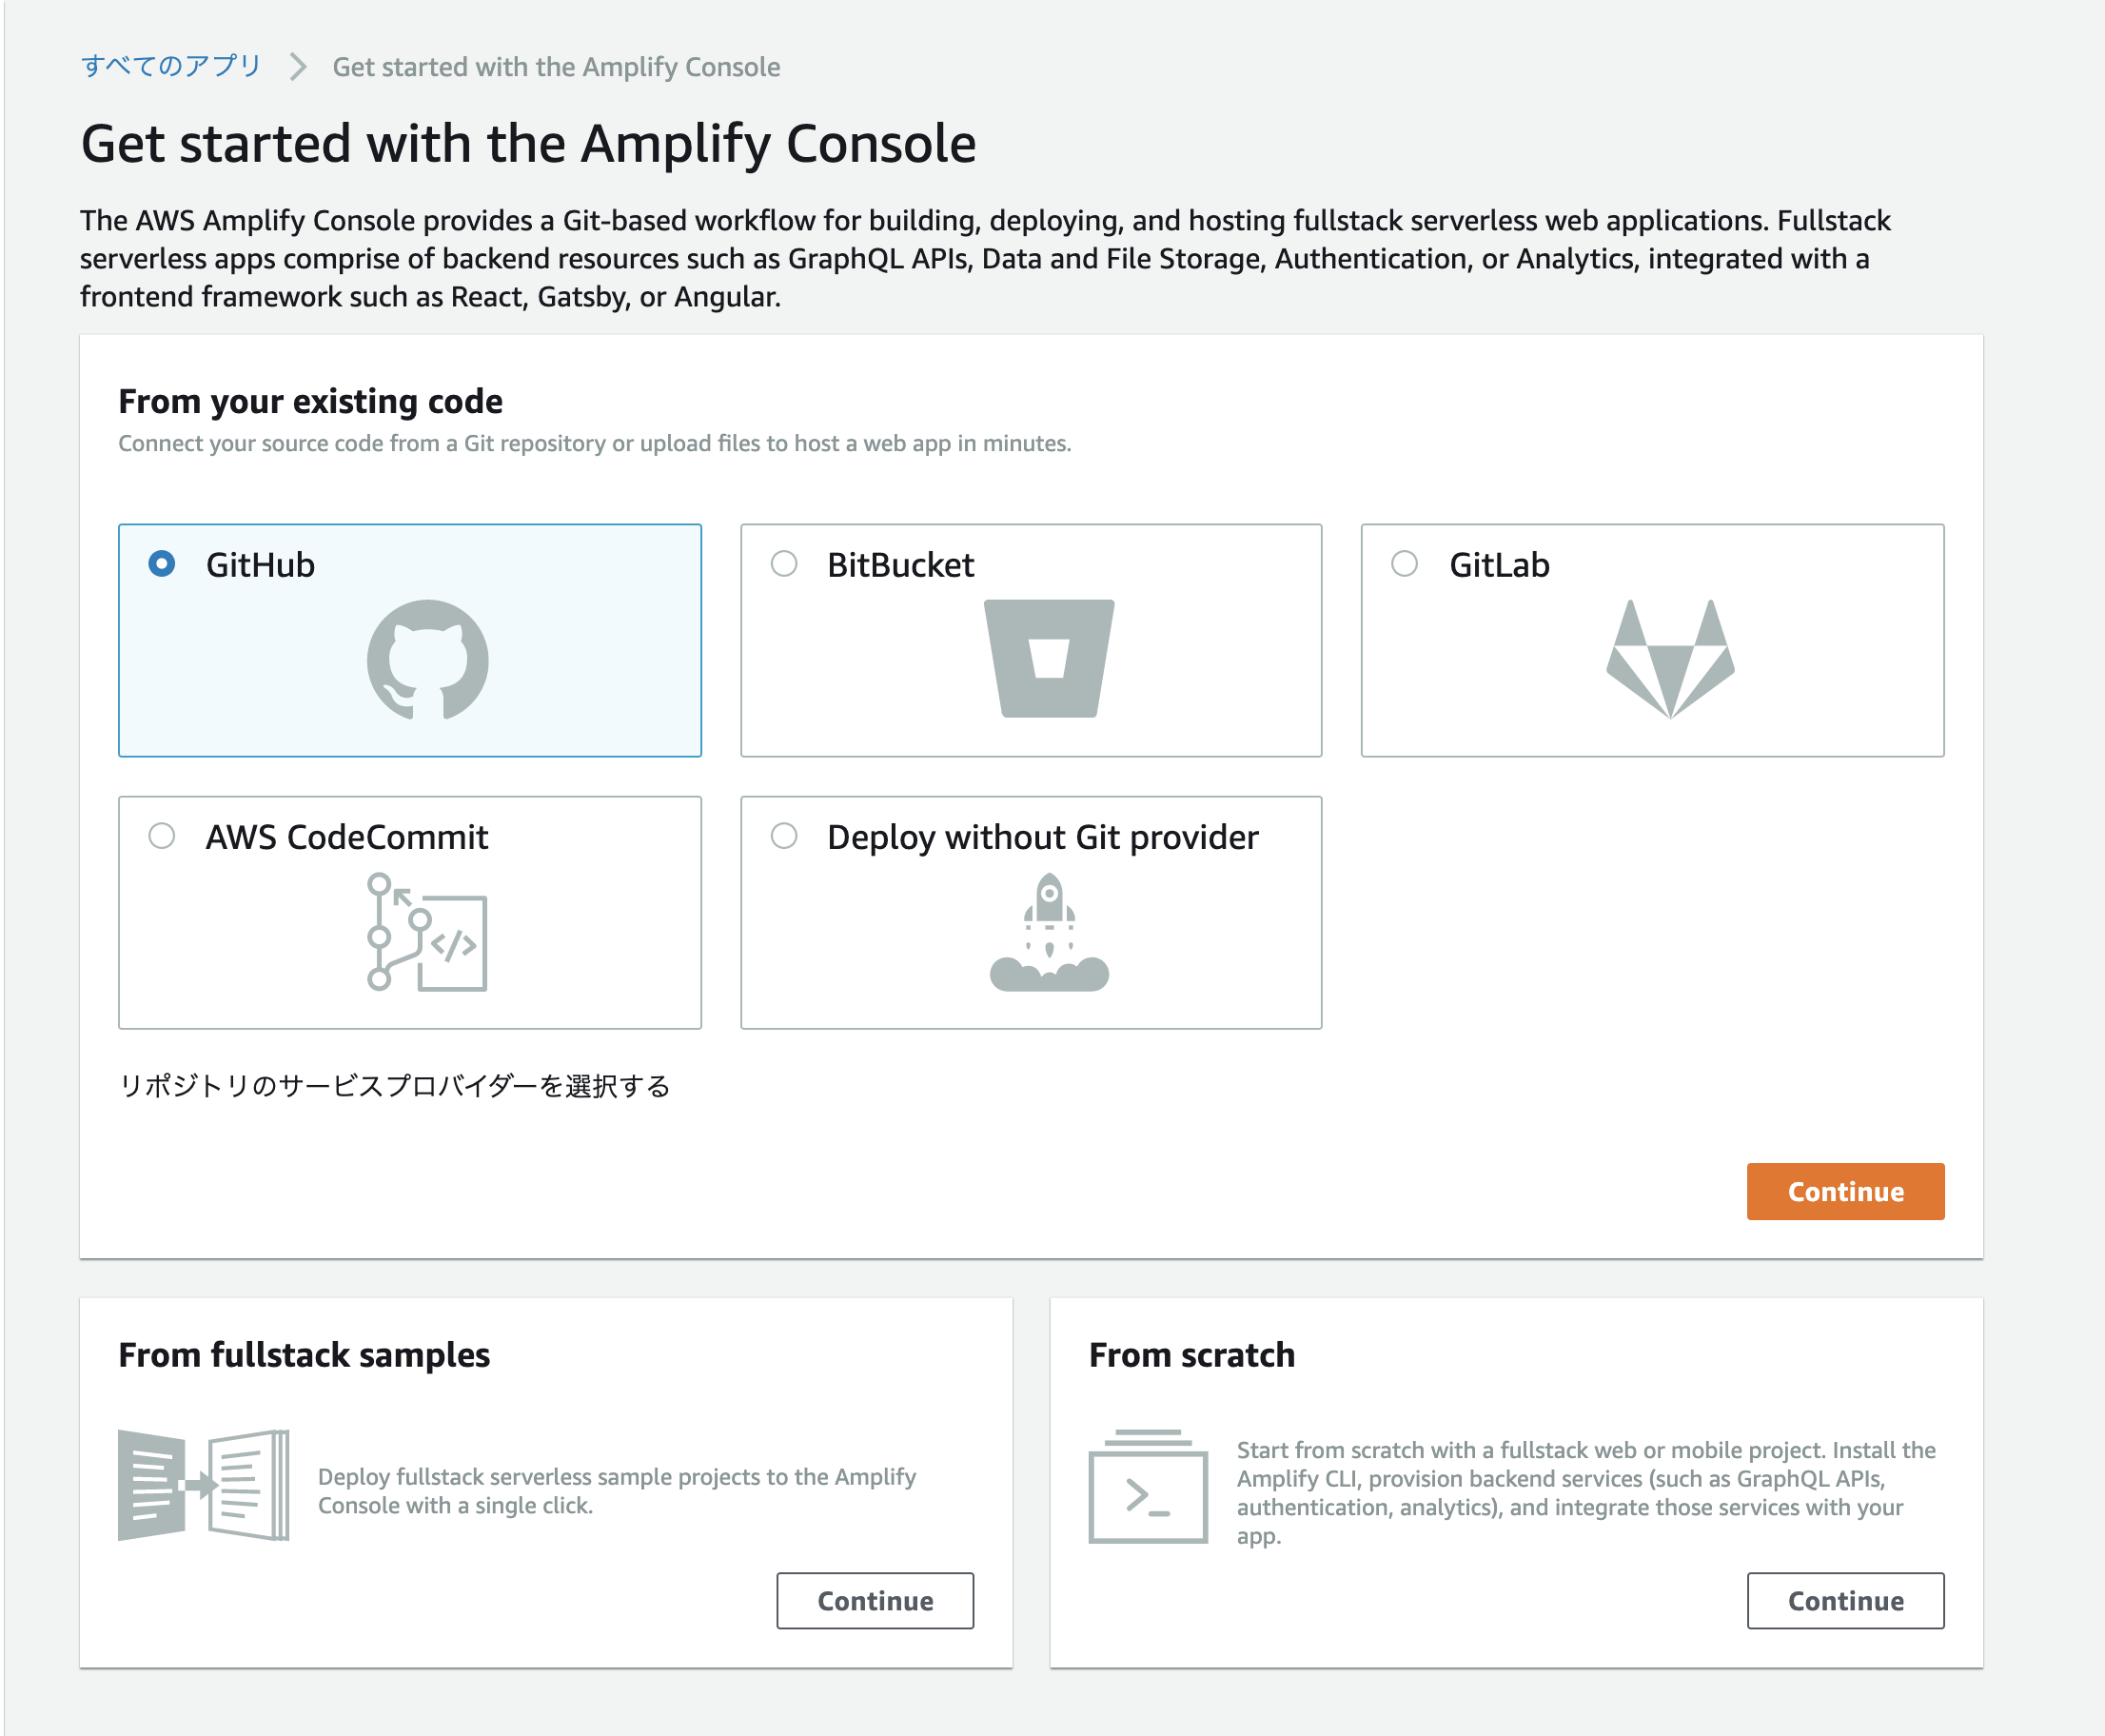Screen dimensions: 2105x1736
Task: Choose Deploy without Git provider radio
Action: coord(784,836)
